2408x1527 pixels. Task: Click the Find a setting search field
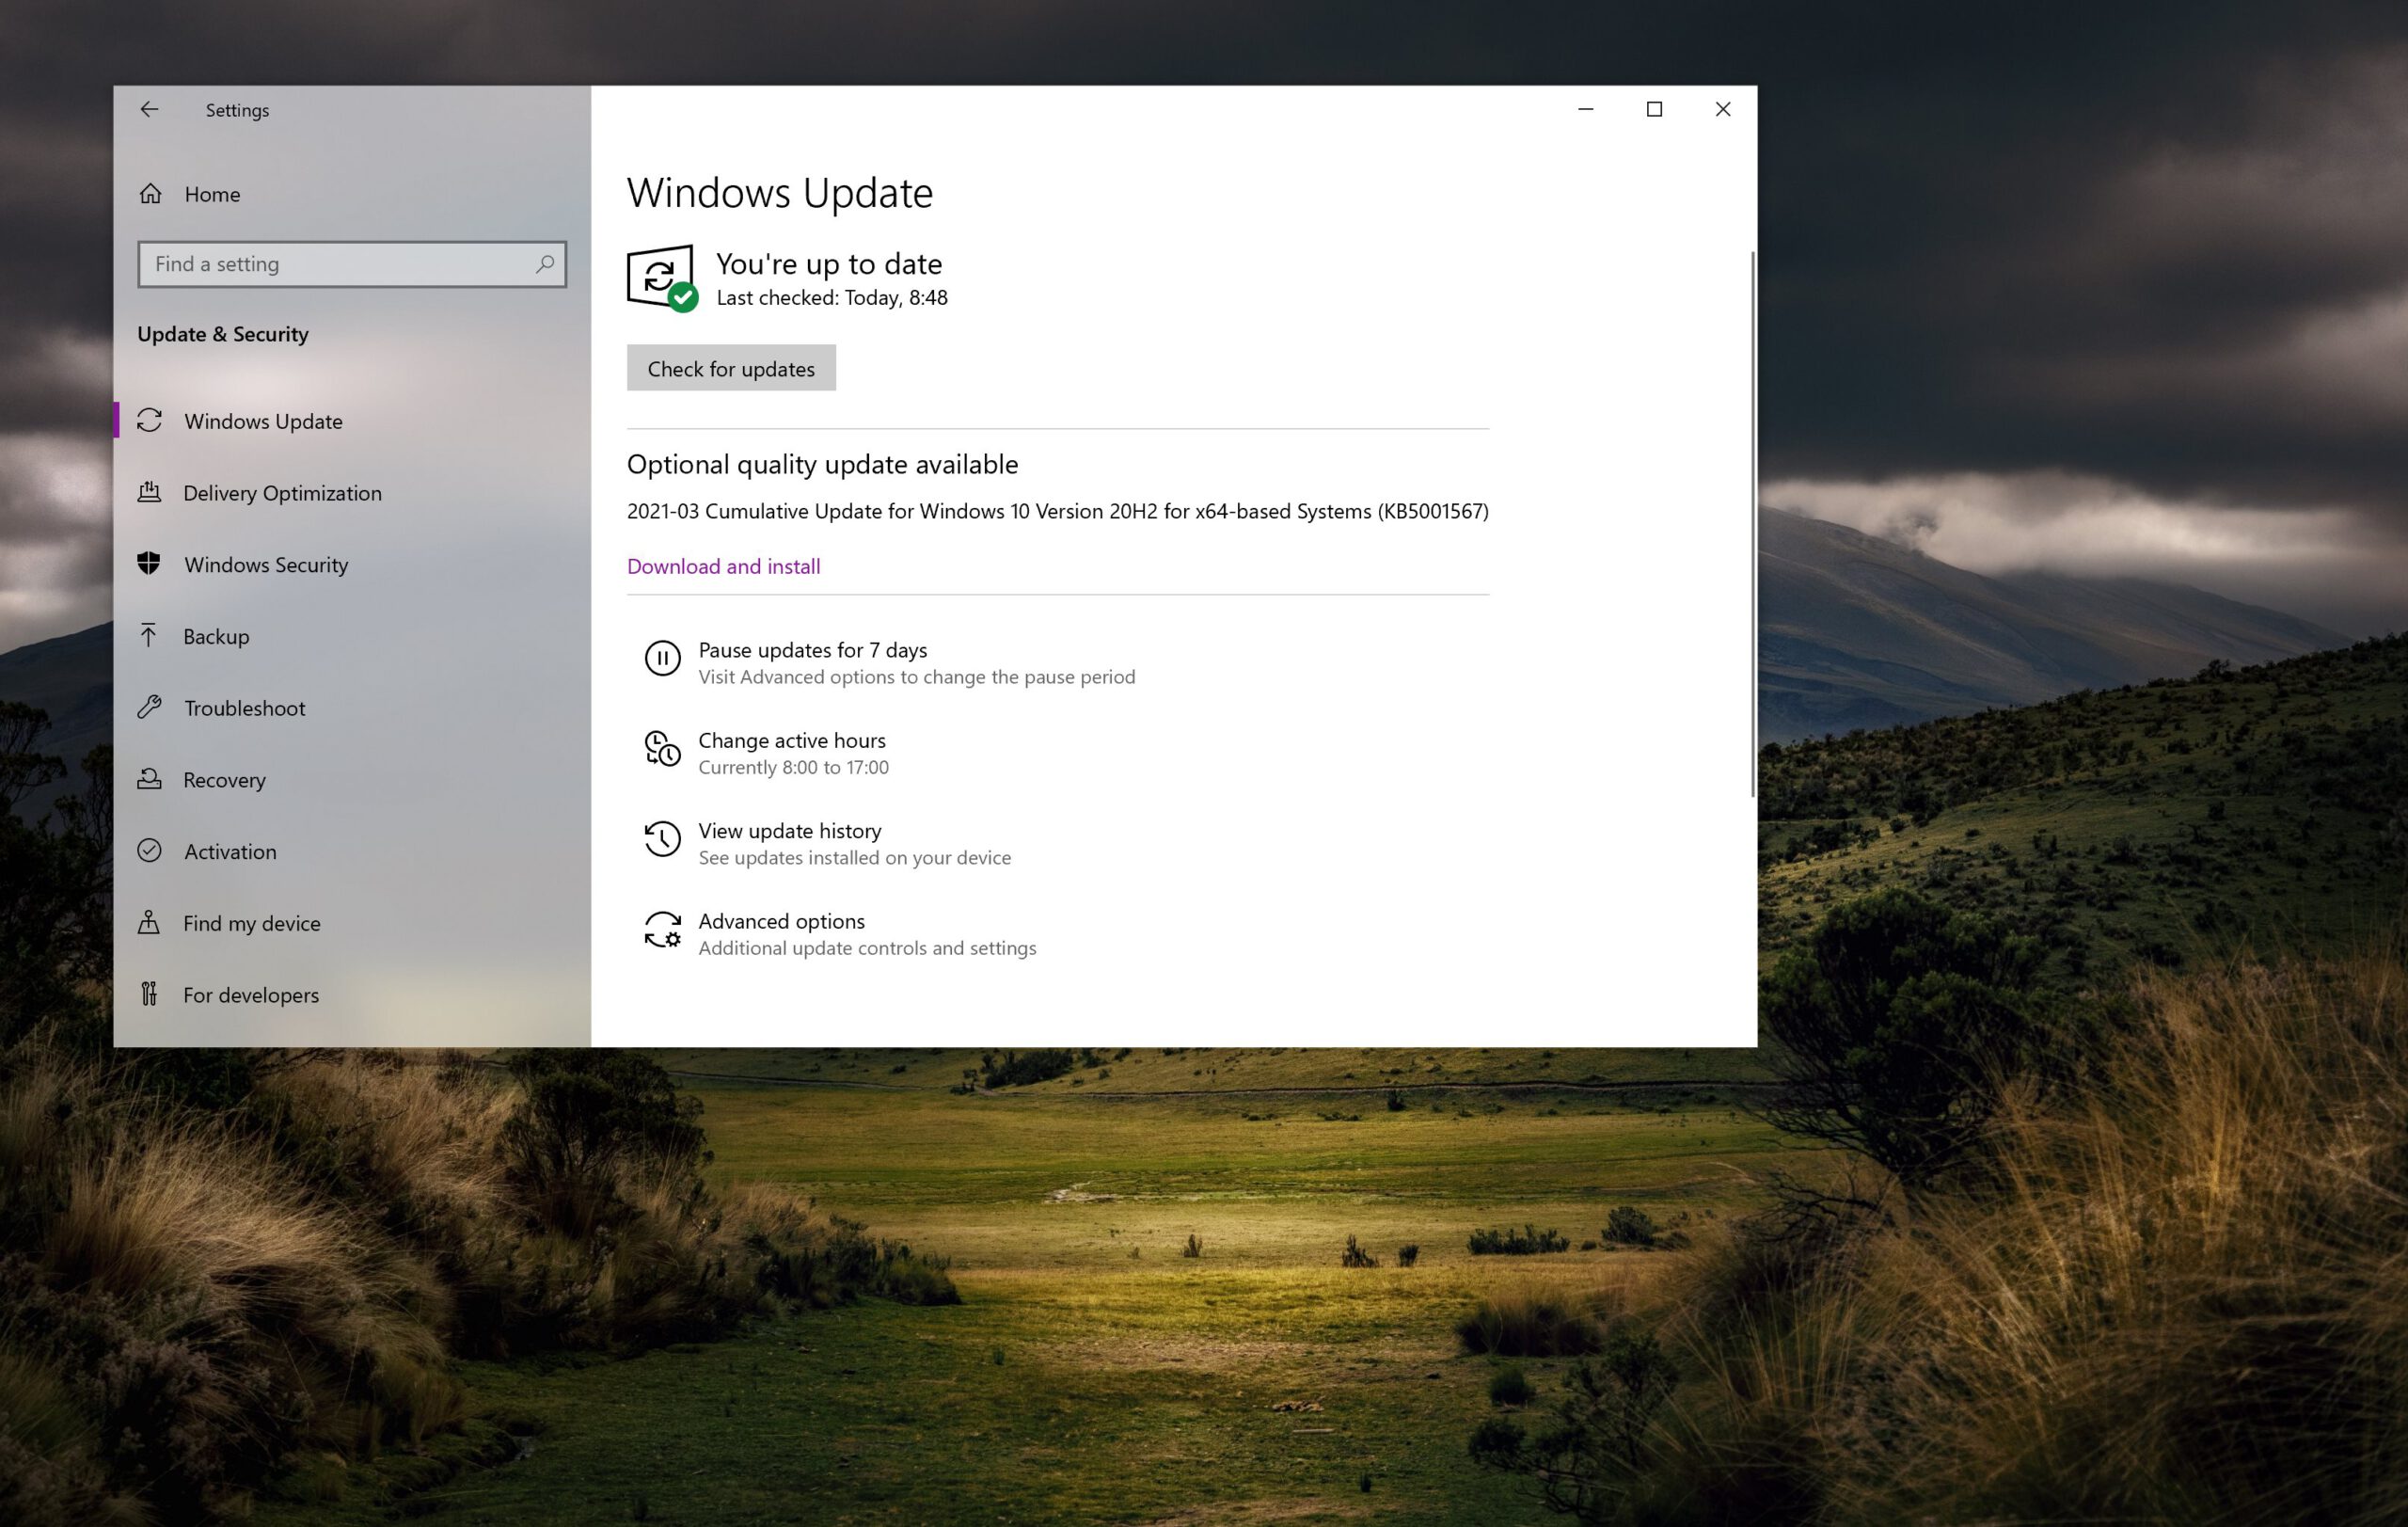click(352, 264)
